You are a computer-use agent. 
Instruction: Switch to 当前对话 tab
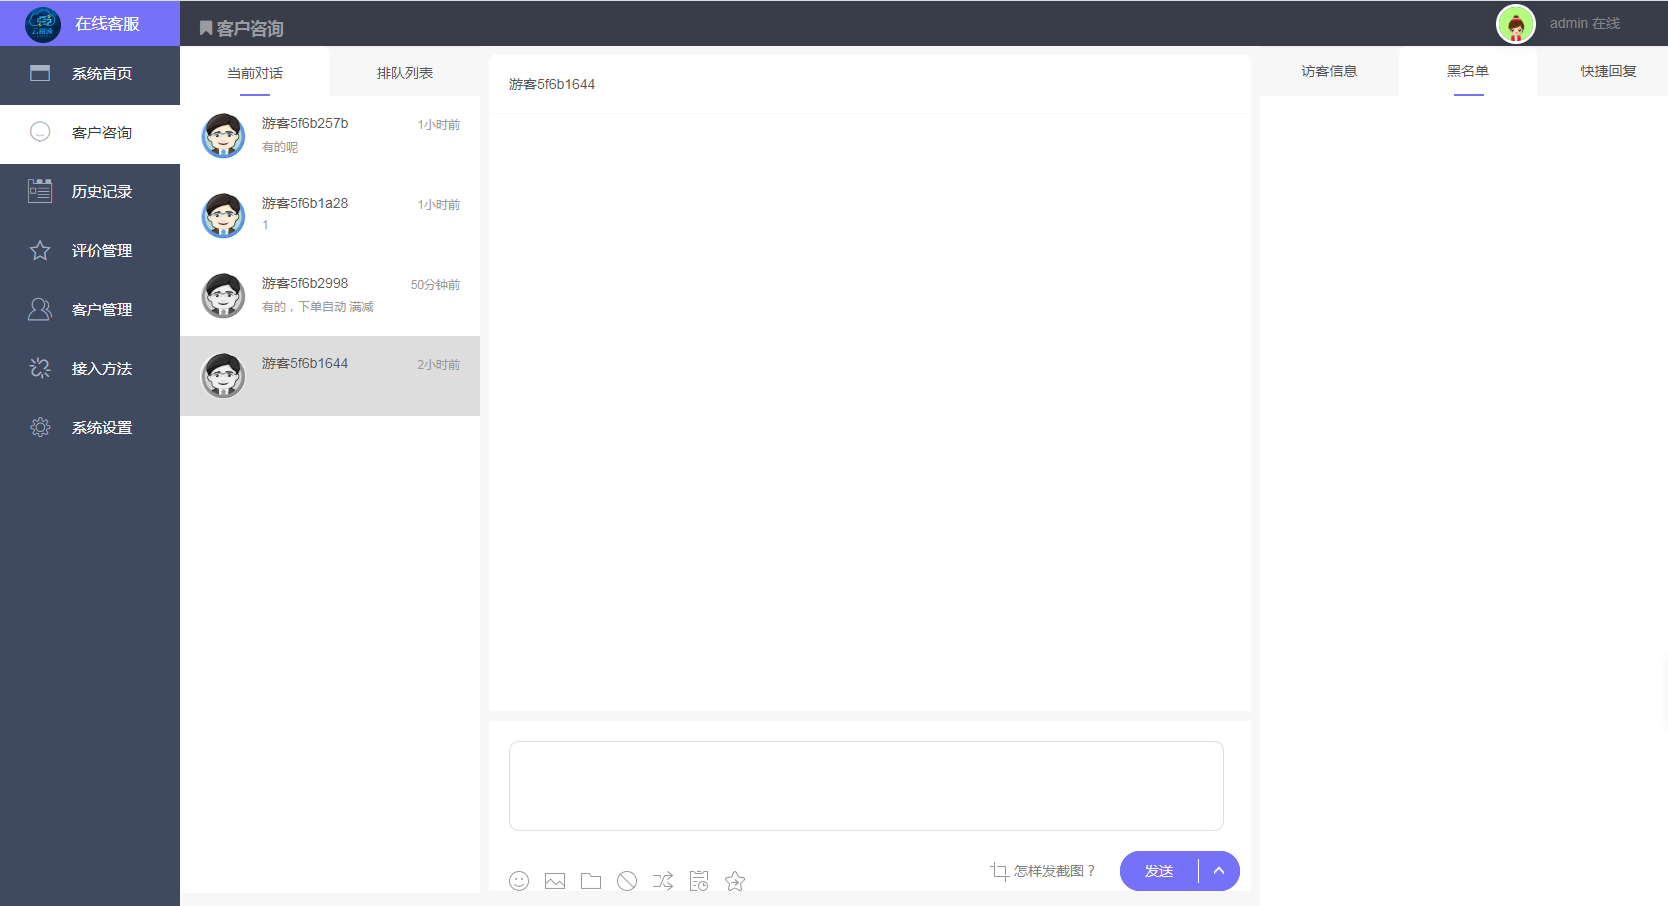255,73
